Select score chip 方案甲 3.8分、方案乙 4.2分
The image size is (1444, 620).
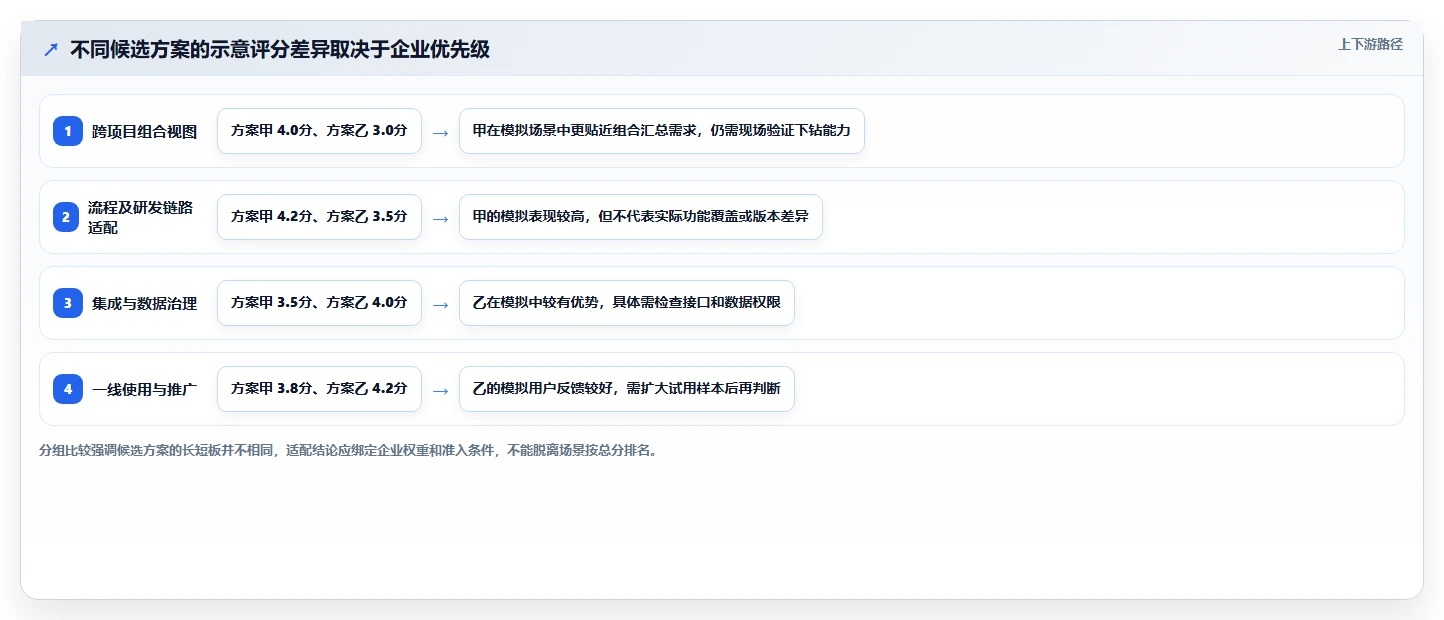319,389
